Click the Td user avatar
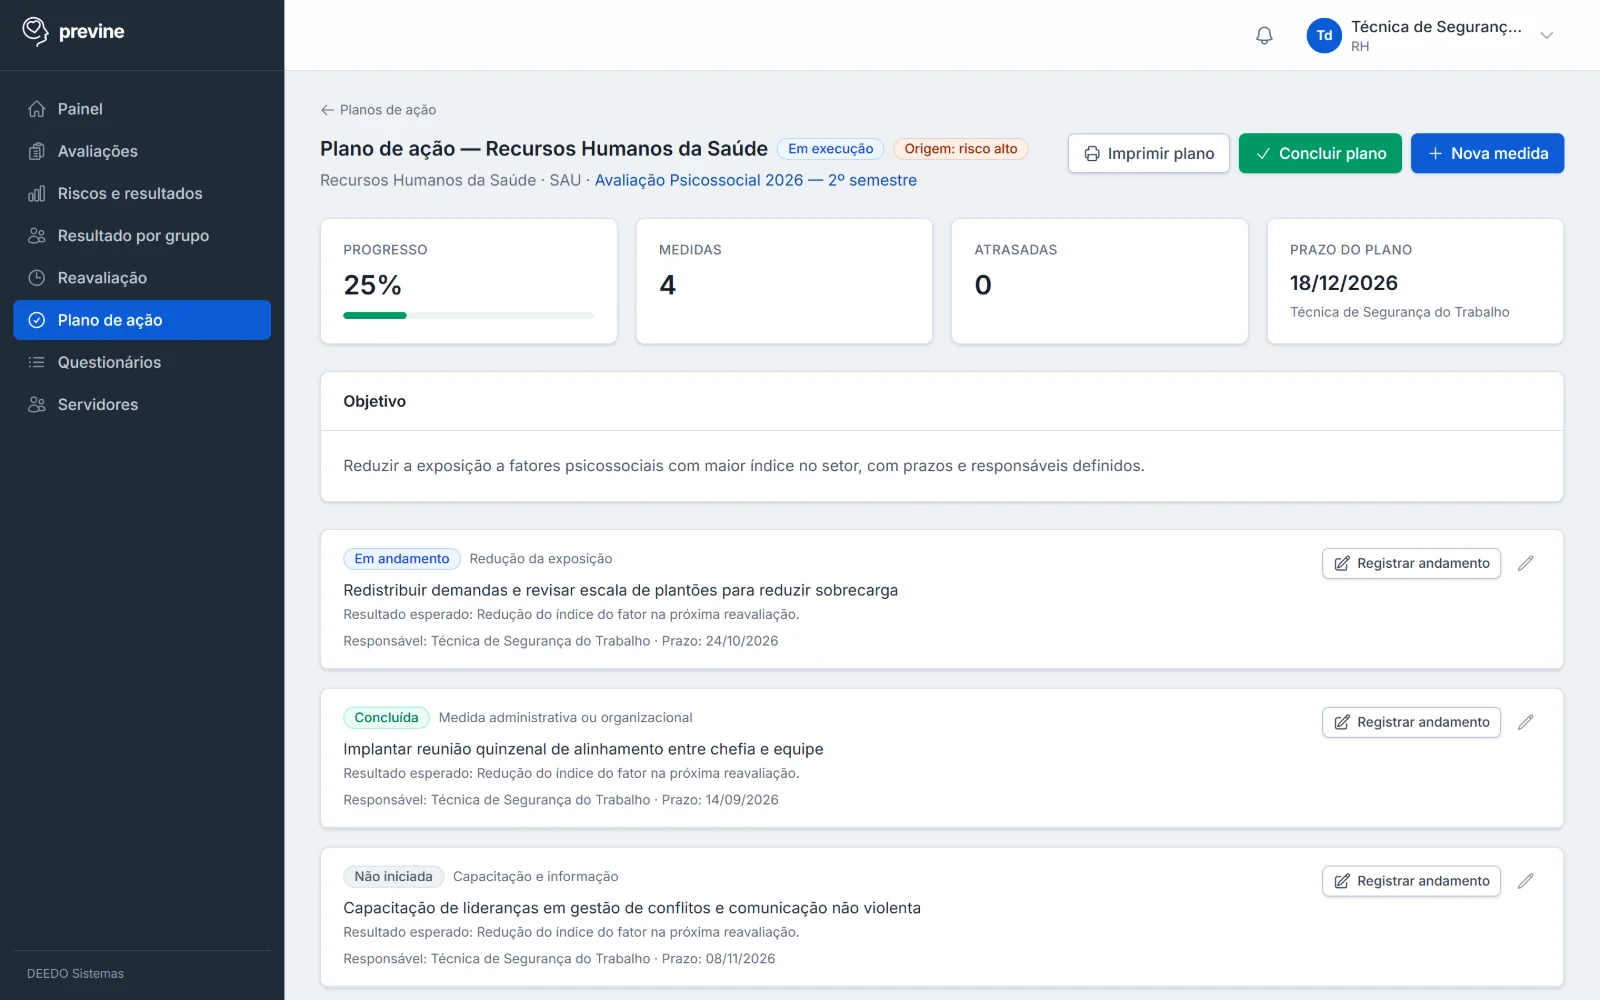Screen dimensions: 1600x1000 click(1324, 35)
